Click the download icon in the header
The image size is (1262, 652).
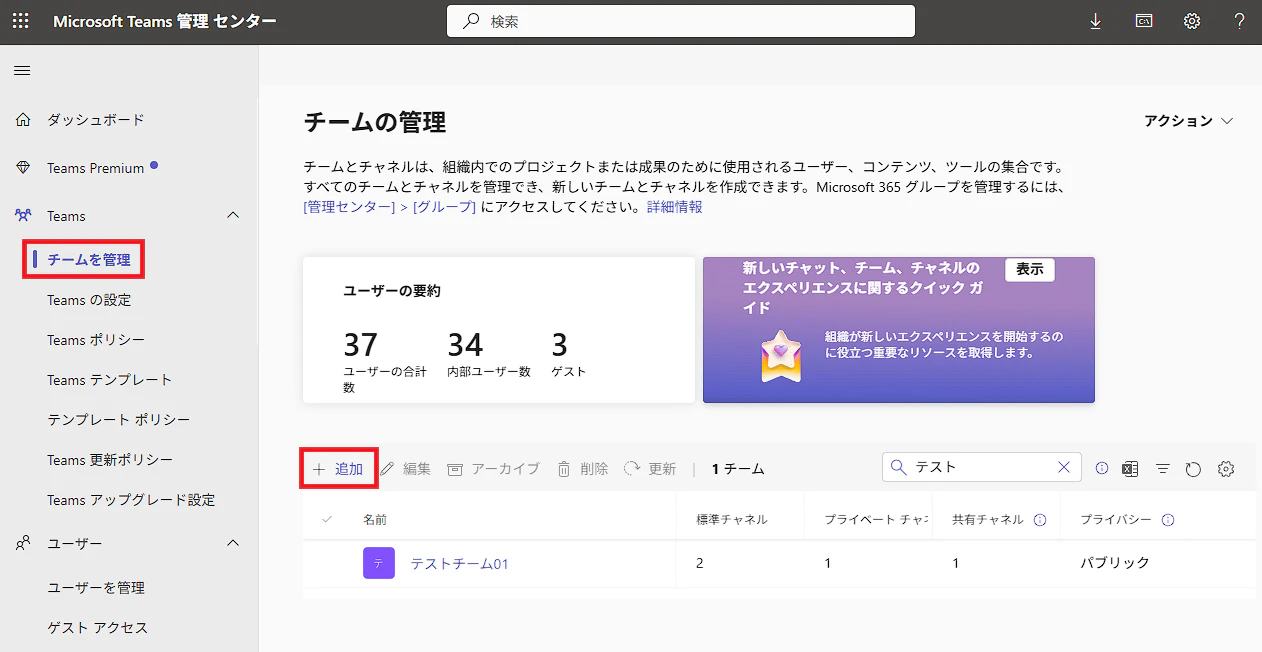(x=1095, y=21)
